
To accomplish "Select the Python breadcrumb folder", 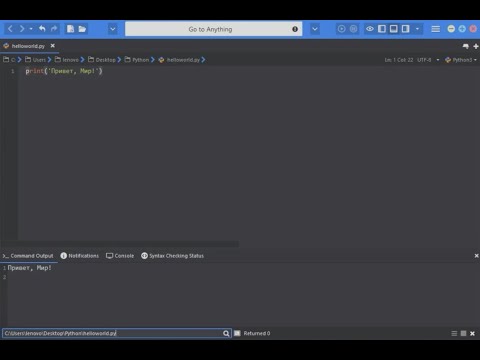I will click(137, 60).
